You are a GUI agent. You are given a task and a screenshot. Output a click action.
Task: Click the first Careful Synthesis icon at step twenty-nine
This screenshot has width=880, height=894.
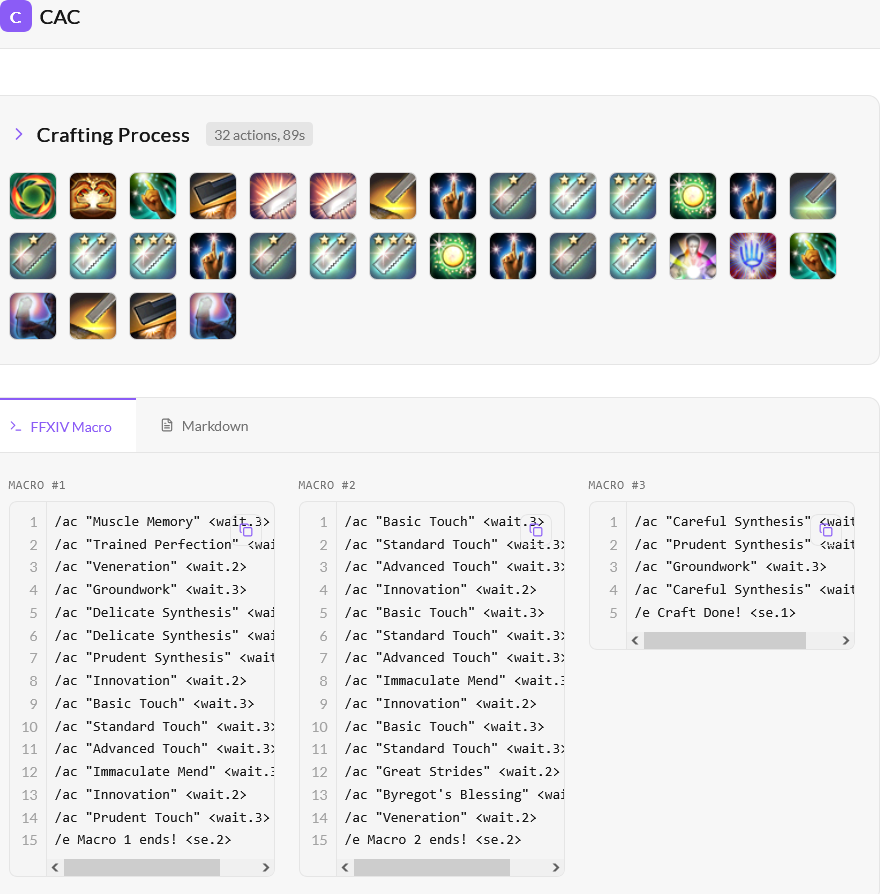click(x=33, y=316)
